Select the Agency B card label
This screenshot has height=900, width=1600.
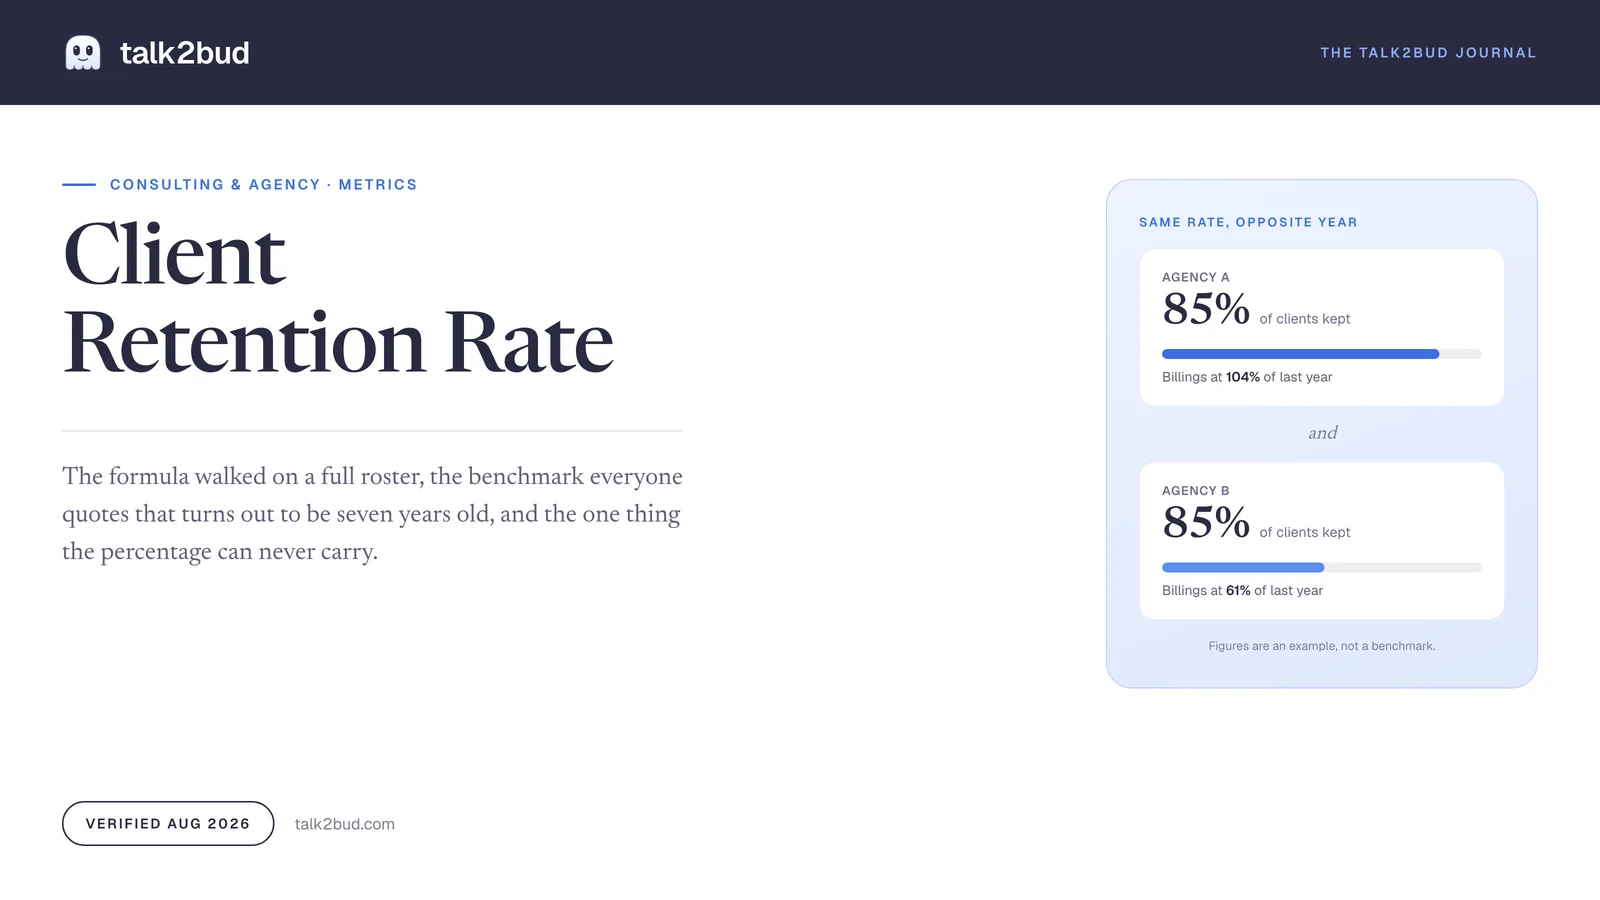(x=1196, y=491)
